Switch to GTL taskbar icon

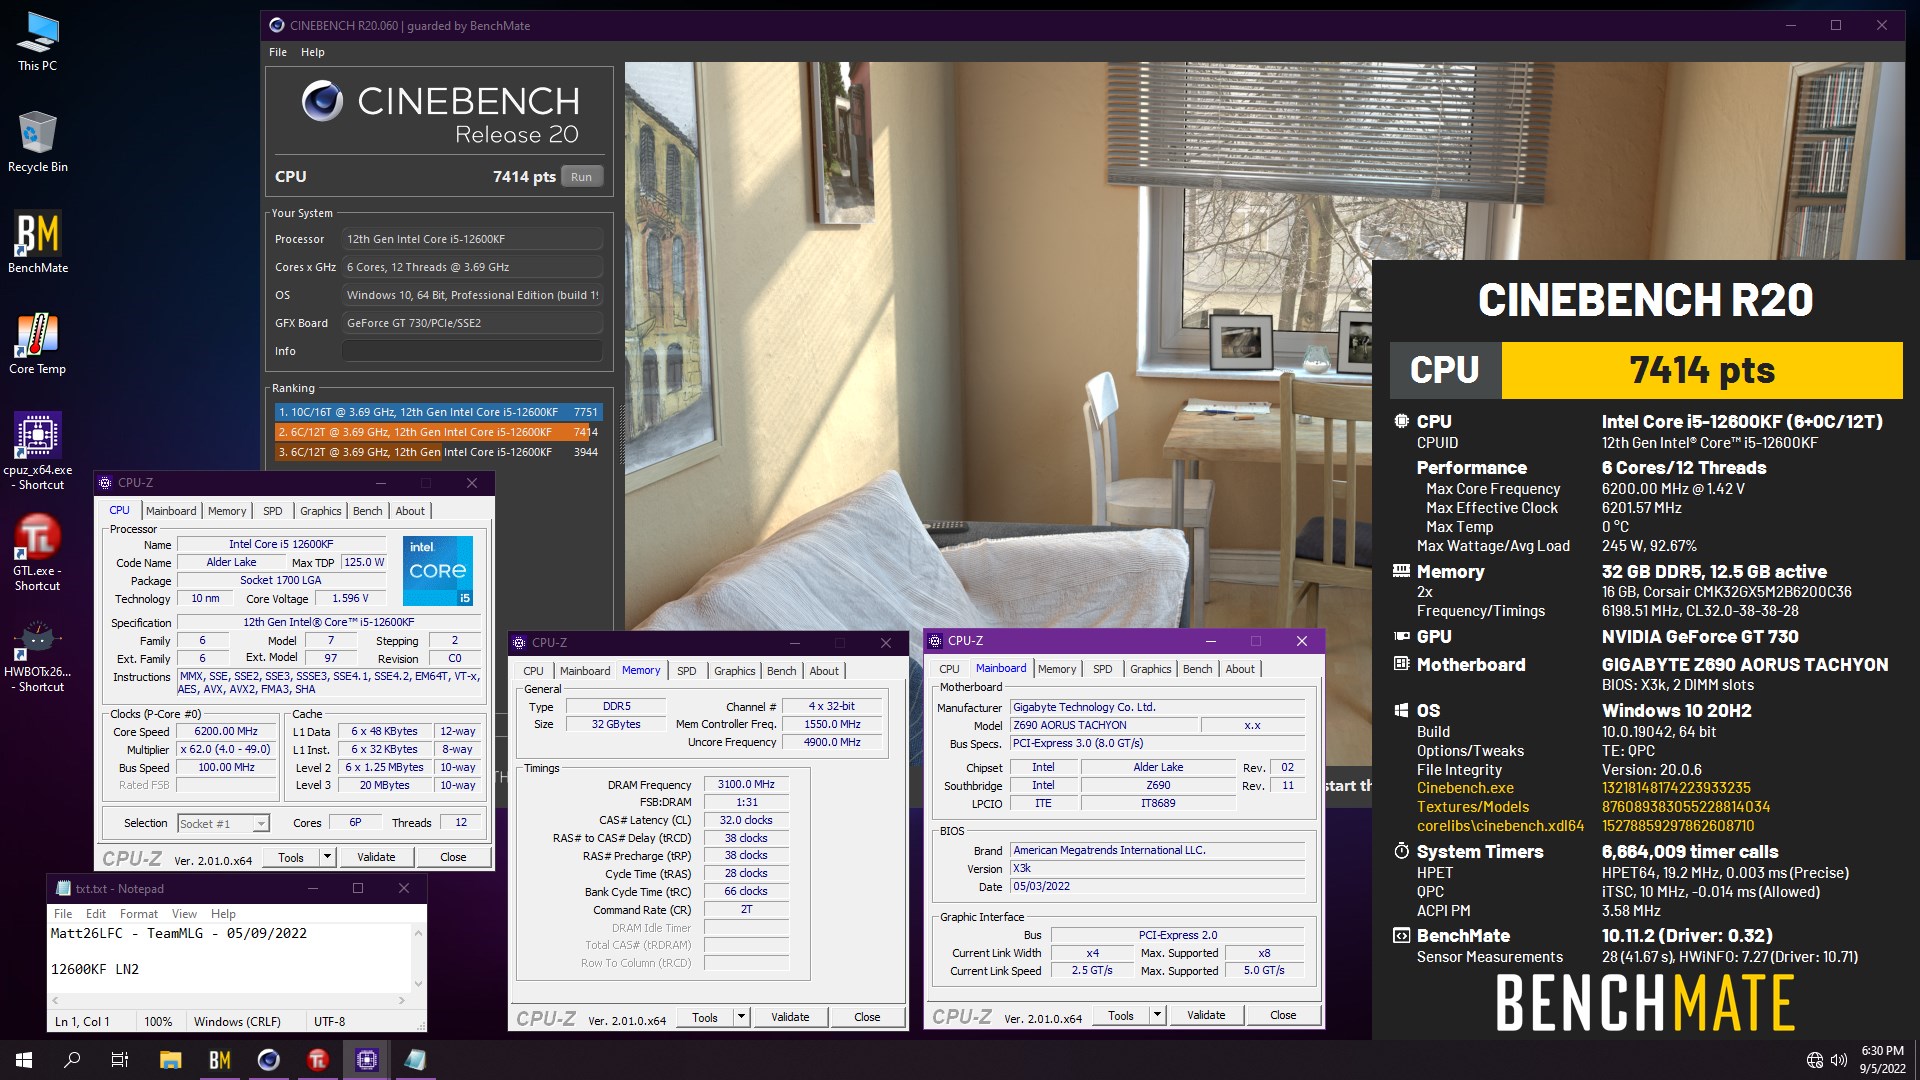(x=318, y=1060)
